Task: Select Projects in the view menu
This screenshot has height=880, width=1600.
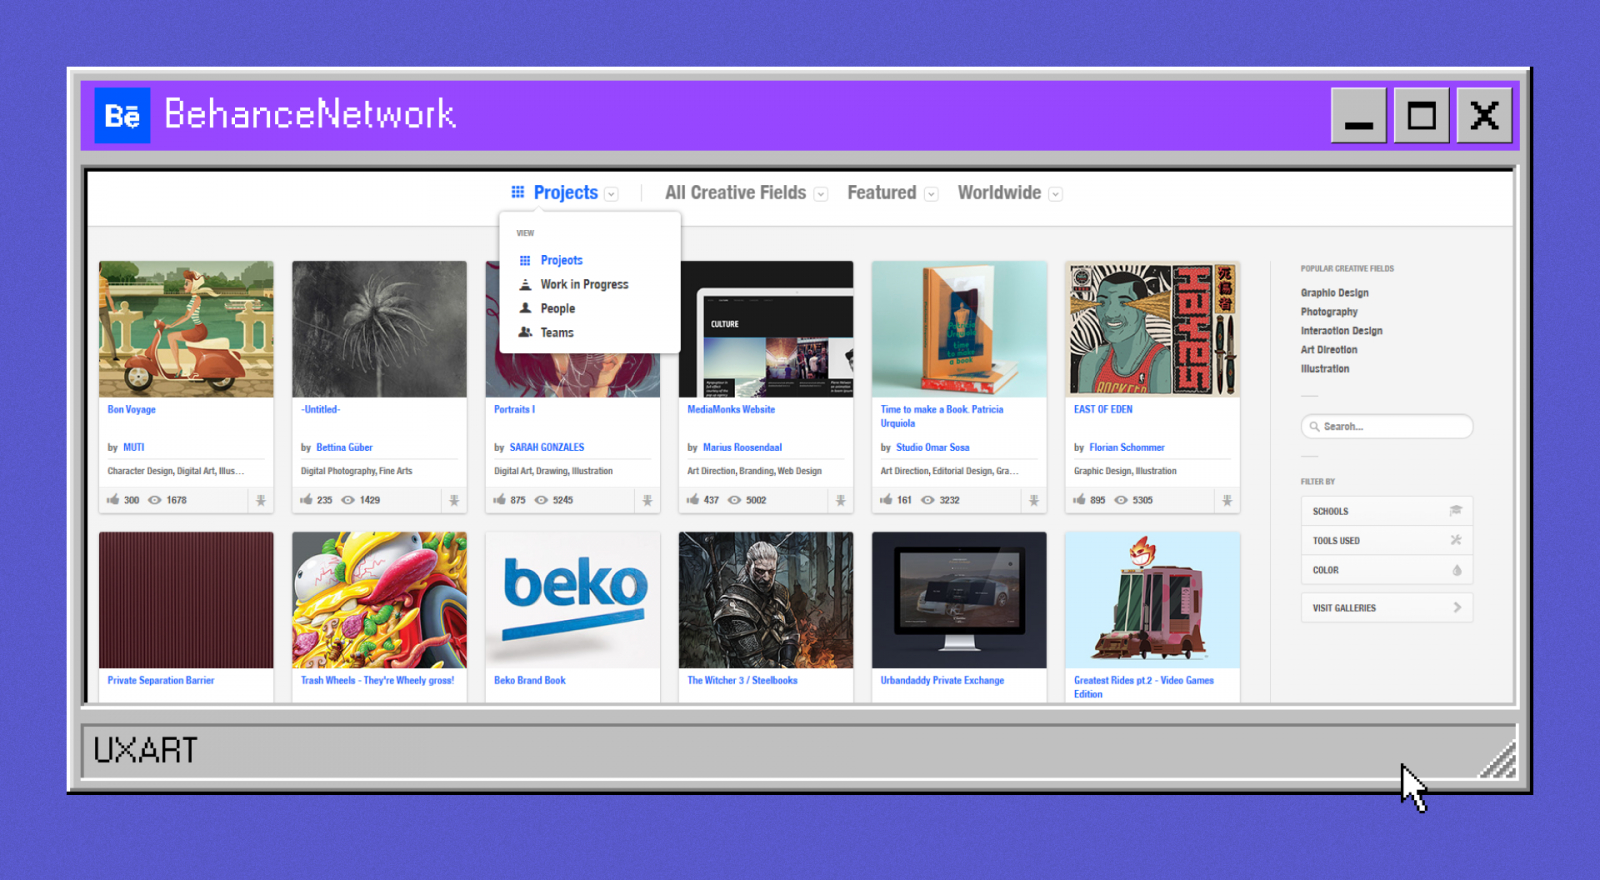Action: 562,260
